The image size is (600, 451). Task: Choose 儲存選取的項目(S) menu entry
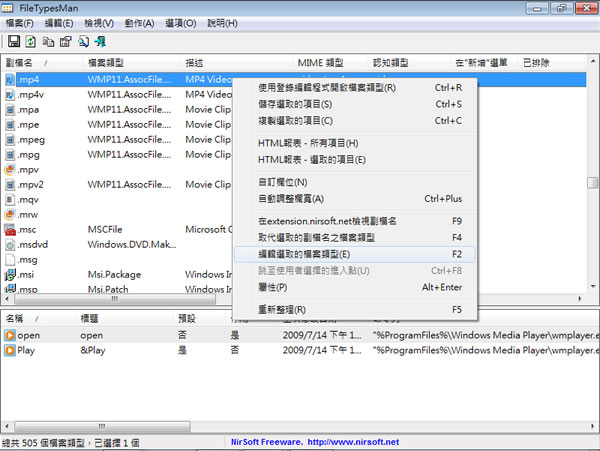pyautogui.click(x=355, y=104)
